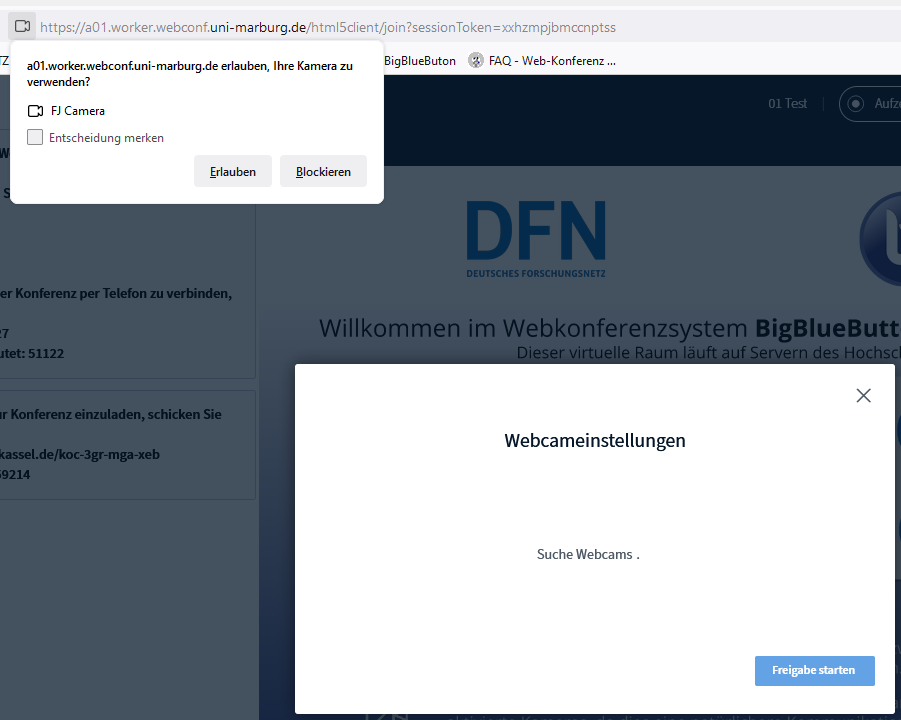Click the X icon on Webcameinstellungen dialog

(x=863, y=395)
